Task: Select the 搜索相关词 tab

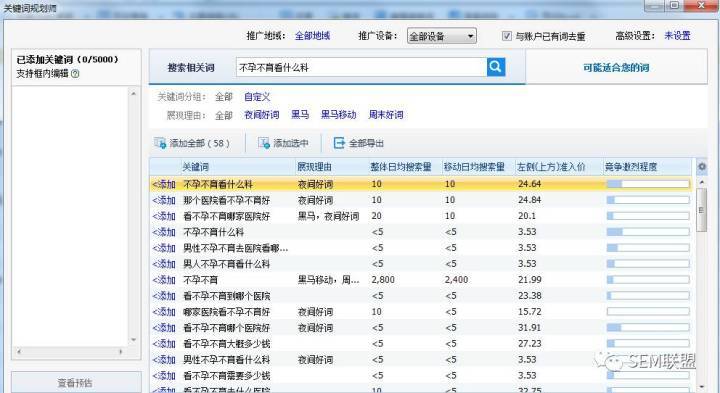Action: (x=191, y=67)
